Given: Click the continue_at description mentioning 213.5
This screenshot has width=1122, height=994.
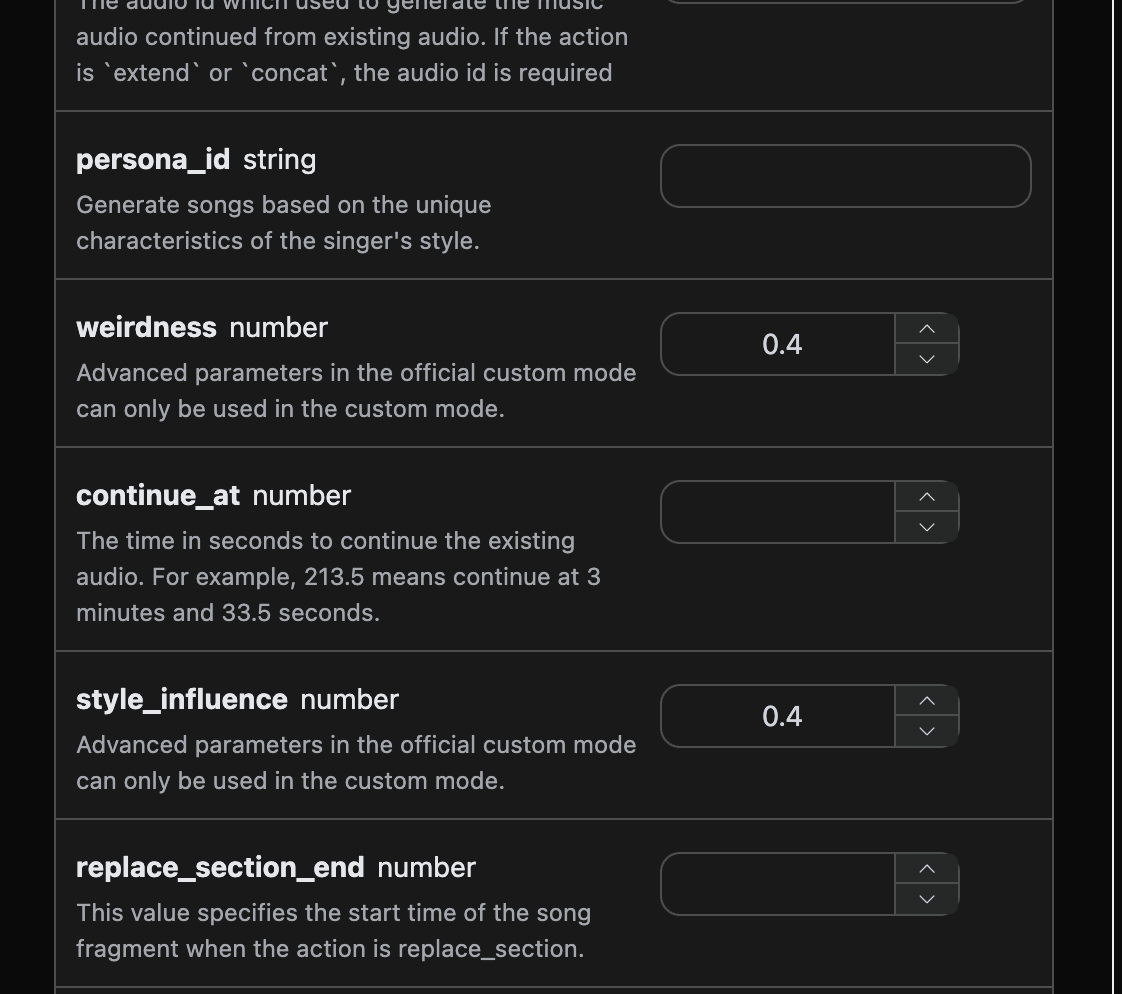Looking at the screenshot, I should point(338,577).
